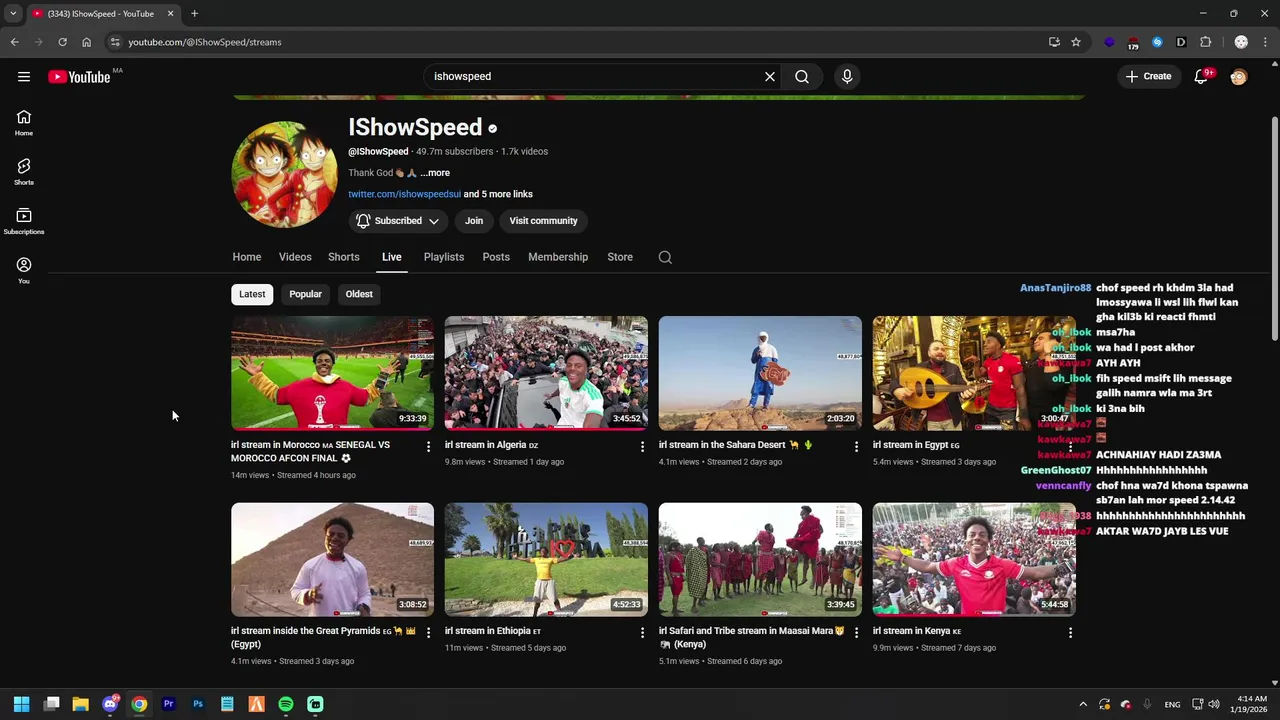Show hidden system tray icons chevron

tap(1082, 704)
